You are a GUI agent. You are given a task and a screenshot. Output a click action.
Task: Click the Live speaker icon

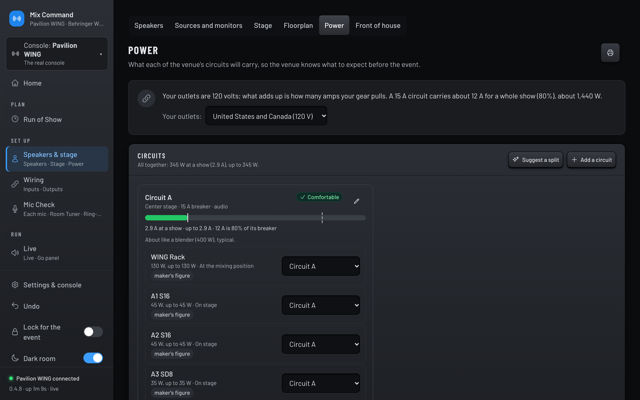pyautogui.click(x=15, y=253)
